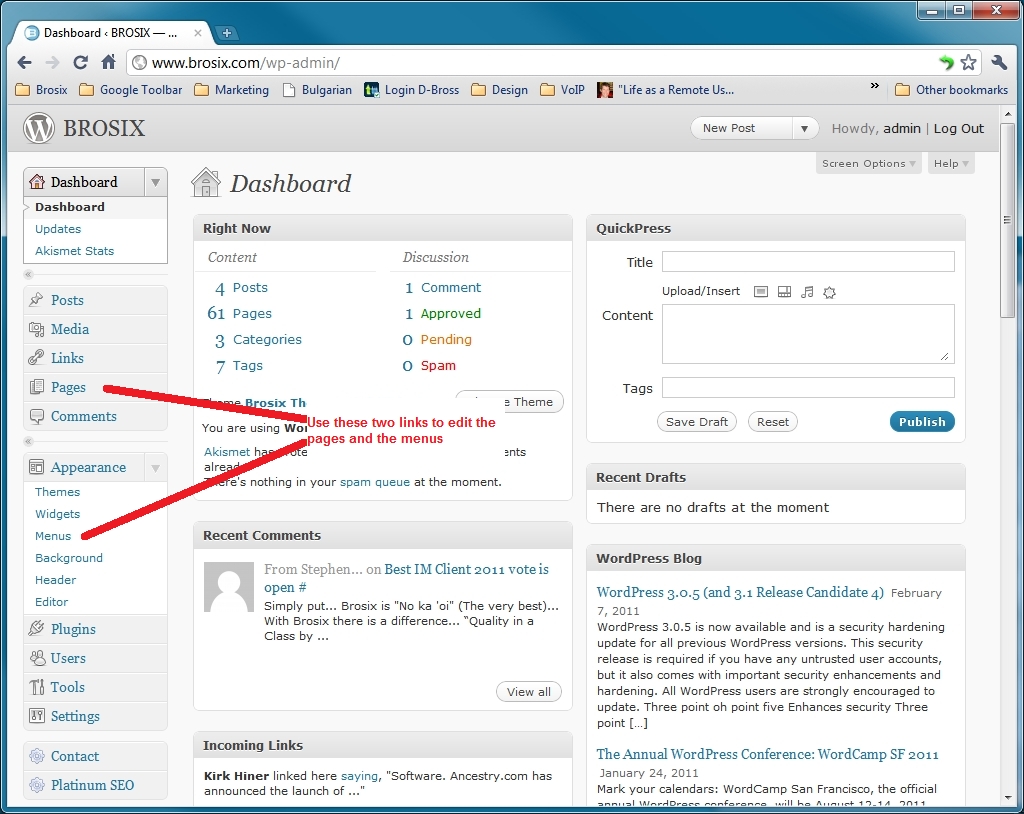1024x814 pixels.
Task: Collapse sidebar using upper double-arrow
Action: (x=28, y=274)
